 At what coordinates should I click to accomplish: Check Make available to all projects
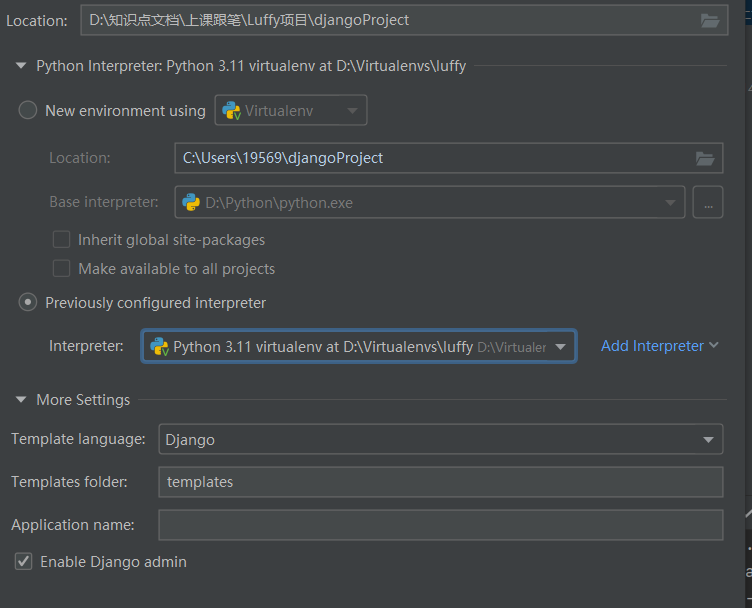62,269
